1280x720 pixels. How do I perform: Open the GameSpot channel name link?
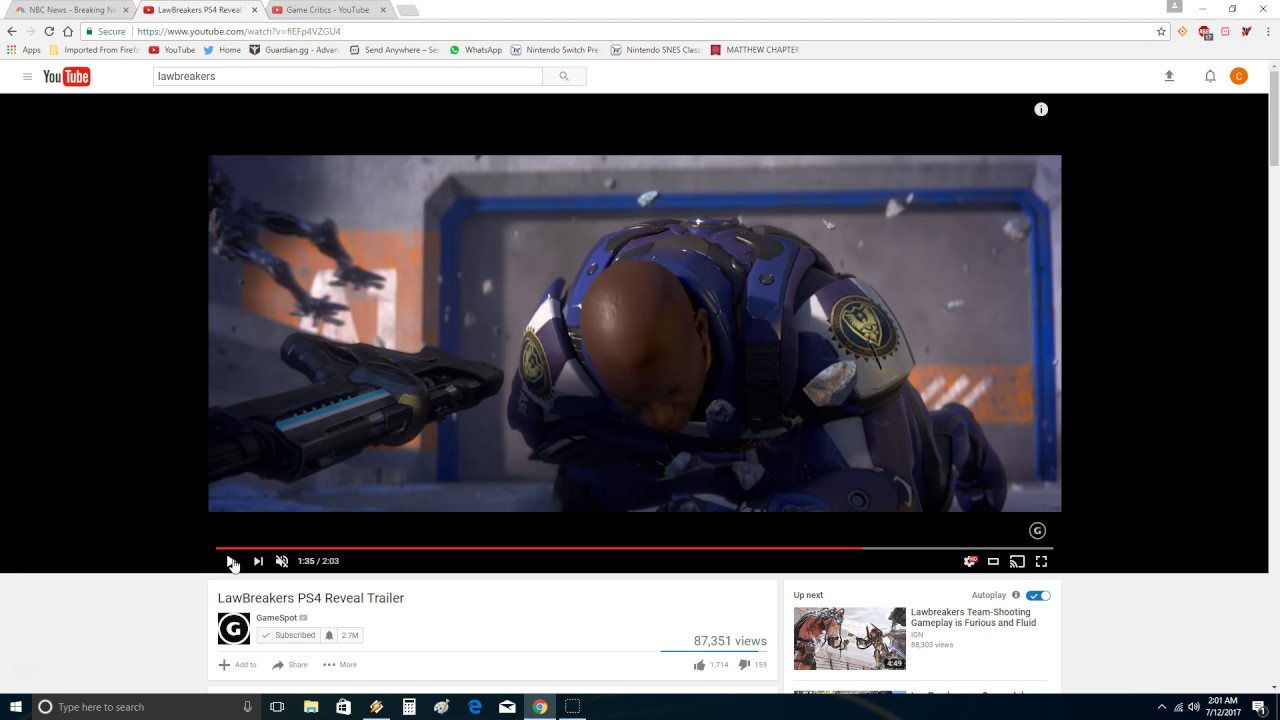tap(276, 618)
